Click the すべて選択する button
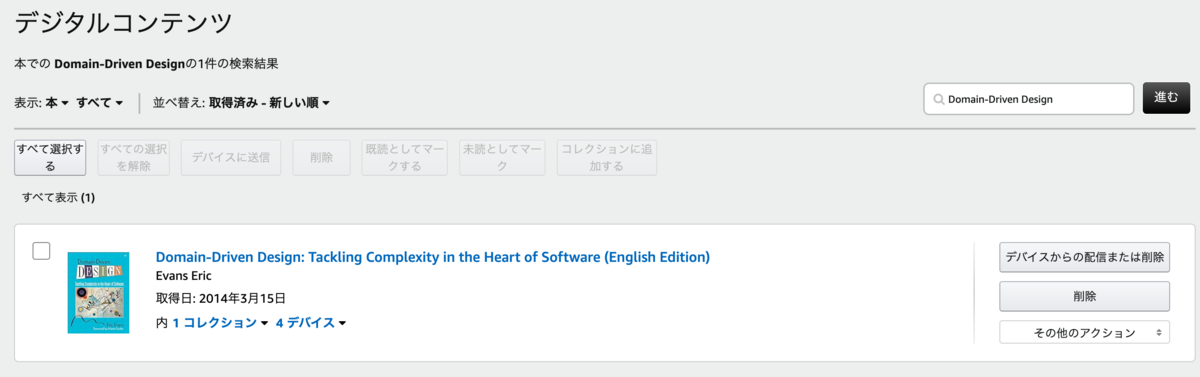The height and width of the screenshot is (377, 1200). tap(50, 157)
